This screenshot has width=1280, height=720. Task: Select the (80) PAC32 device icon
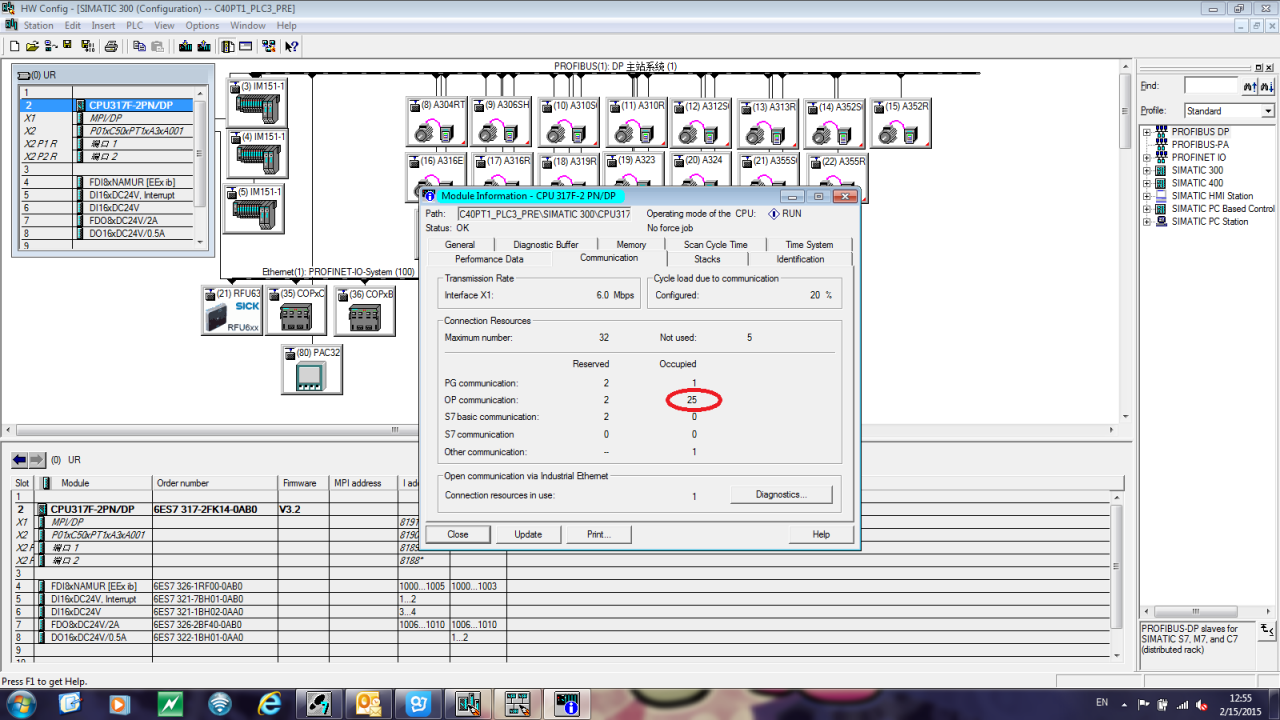click(312, 370)
